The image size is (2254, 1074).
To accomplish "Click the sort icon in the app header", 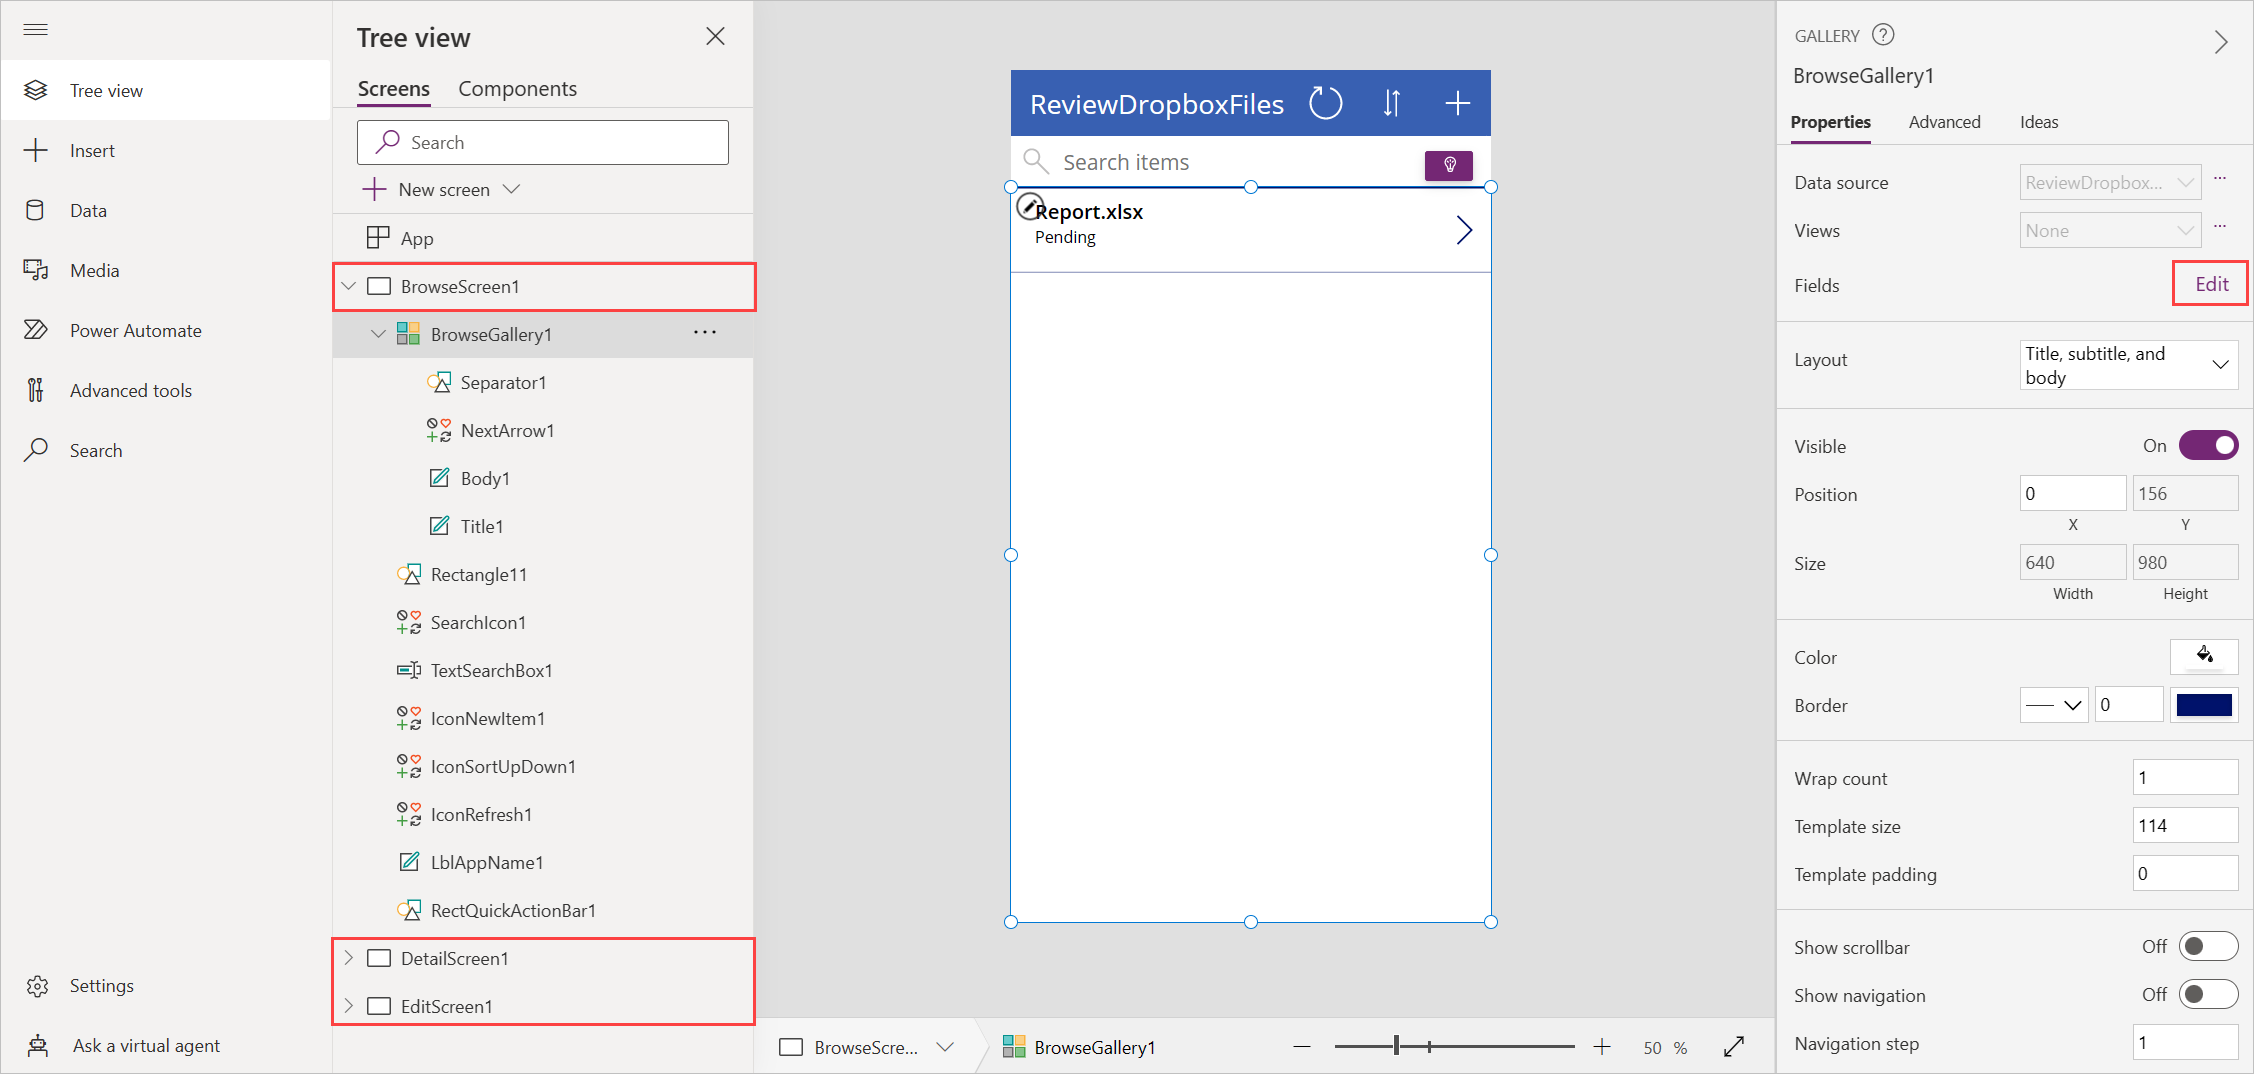I will click(x=1391, y=102).
